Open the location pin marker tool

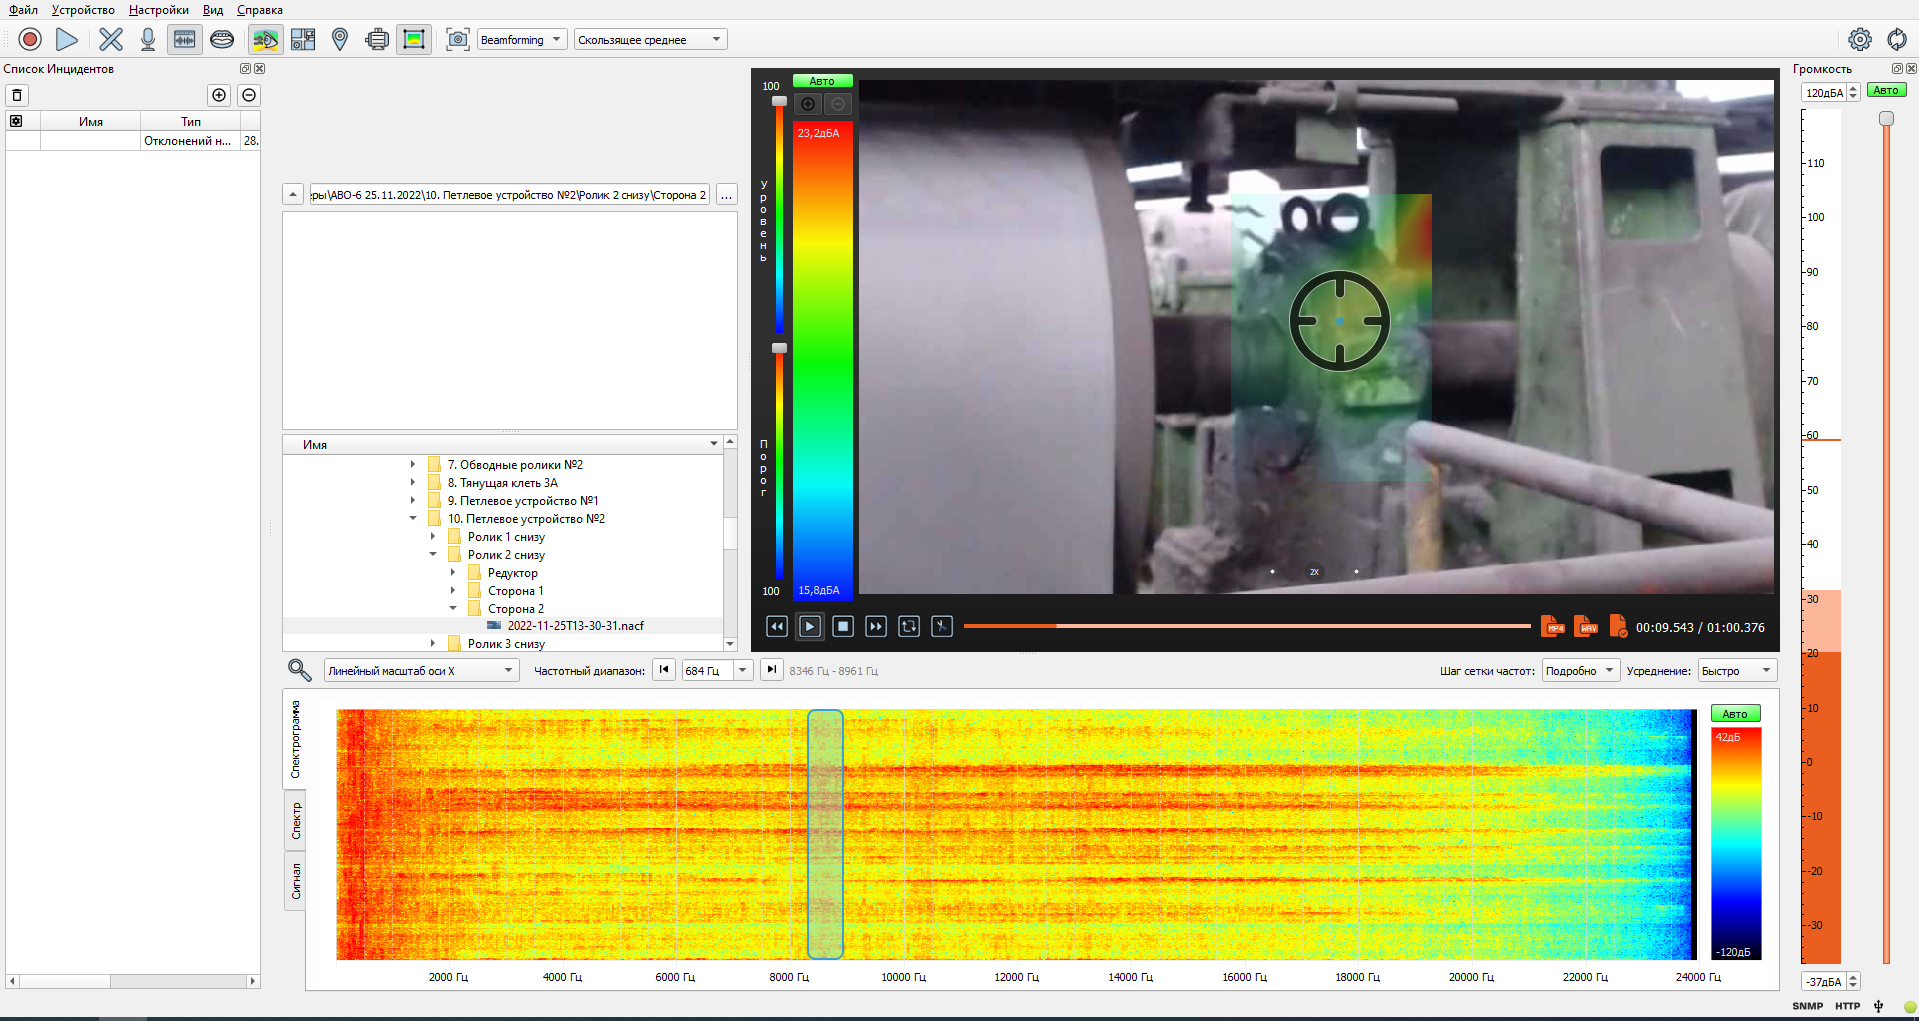tap(340, 39)
